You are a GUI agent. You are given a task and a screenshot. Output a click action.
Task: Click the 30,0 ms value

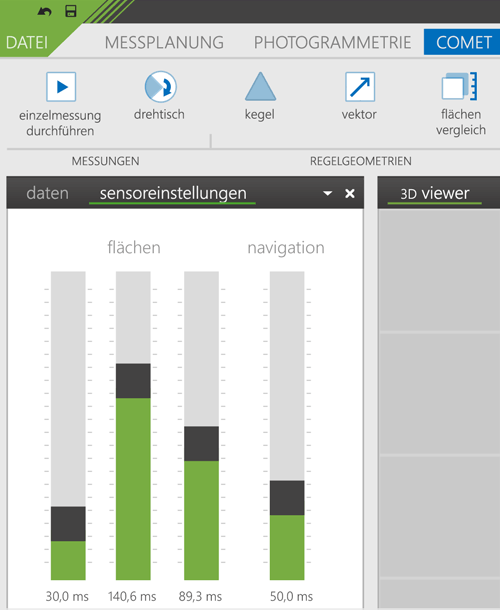point(67,596)
